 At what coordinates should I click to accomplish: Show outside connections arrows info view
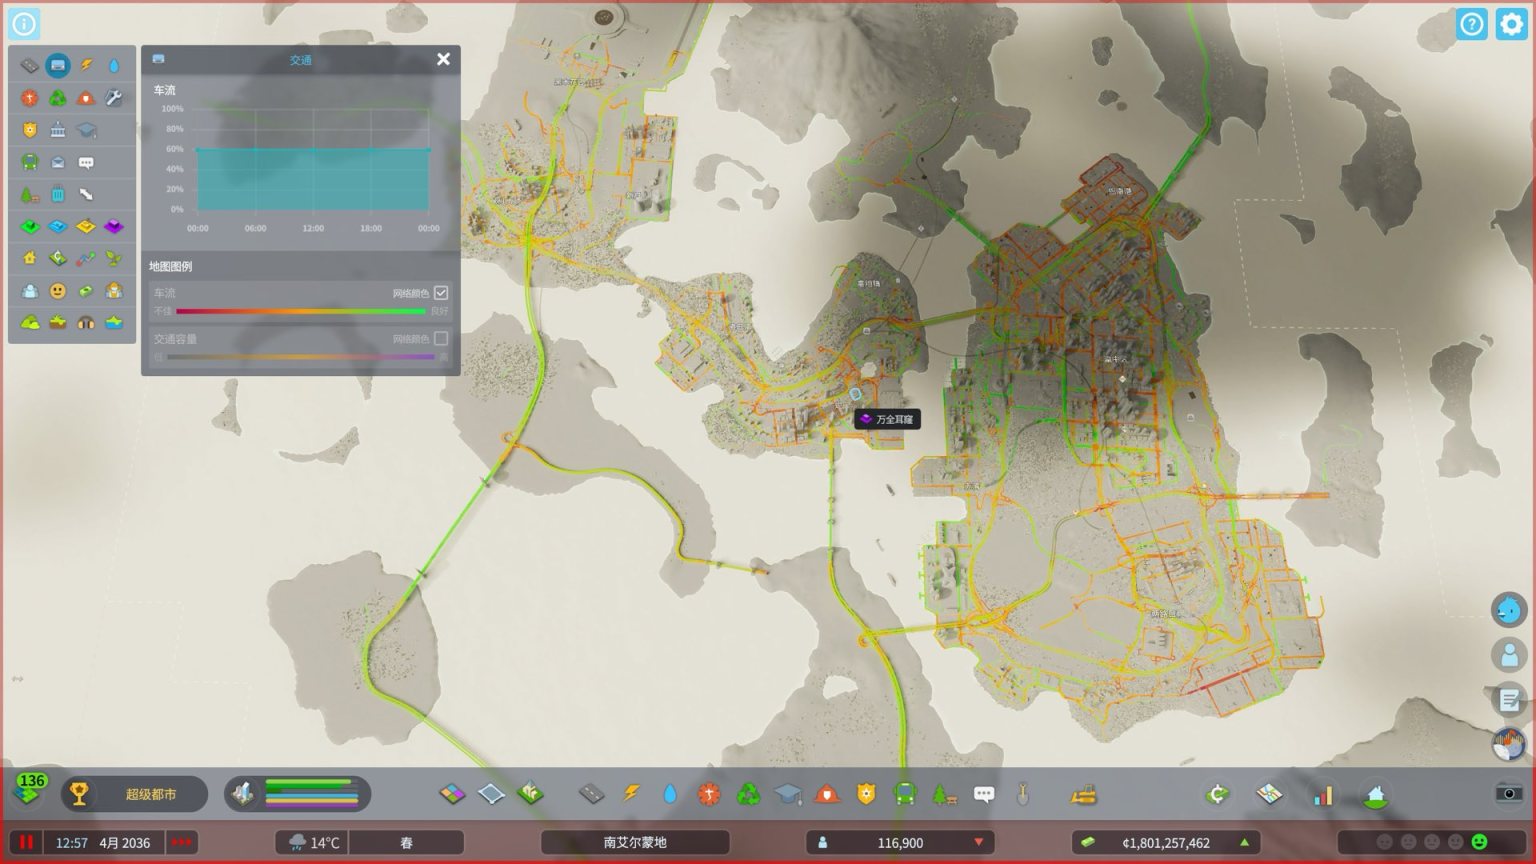(86, 194)
